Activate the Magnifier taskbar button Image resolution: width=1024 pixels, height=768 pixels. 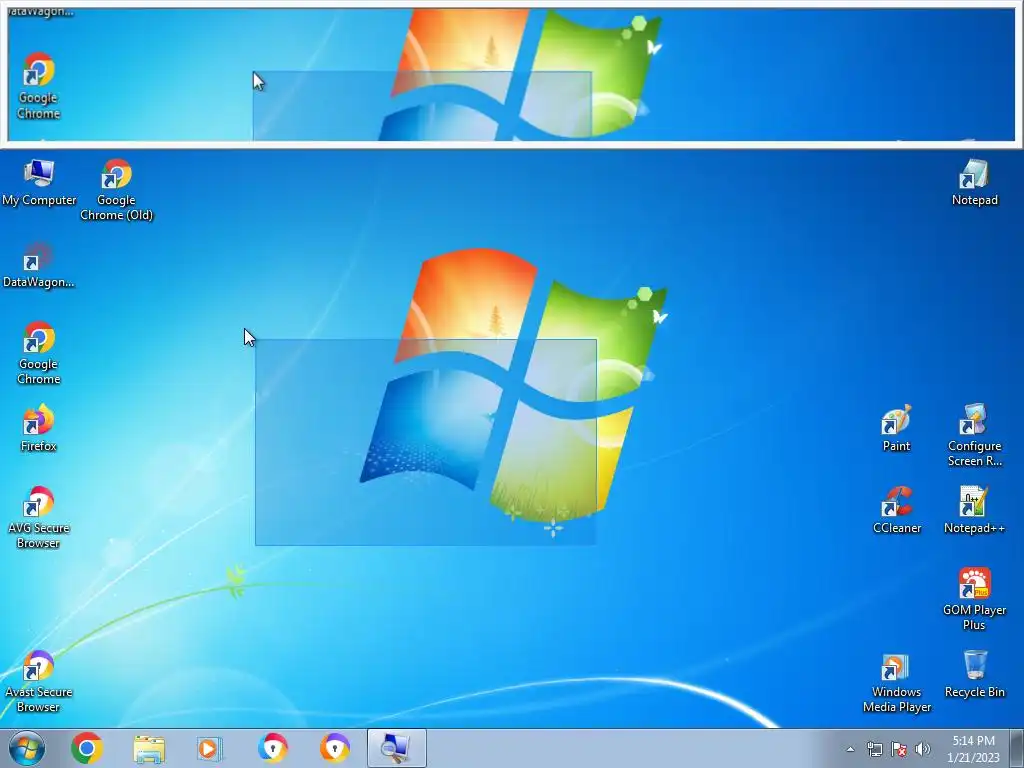point(396,748)
